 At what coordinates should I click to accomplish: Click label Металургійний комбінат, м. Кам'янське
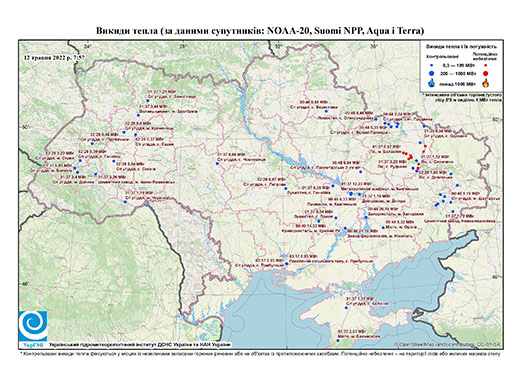coord(380,189)
